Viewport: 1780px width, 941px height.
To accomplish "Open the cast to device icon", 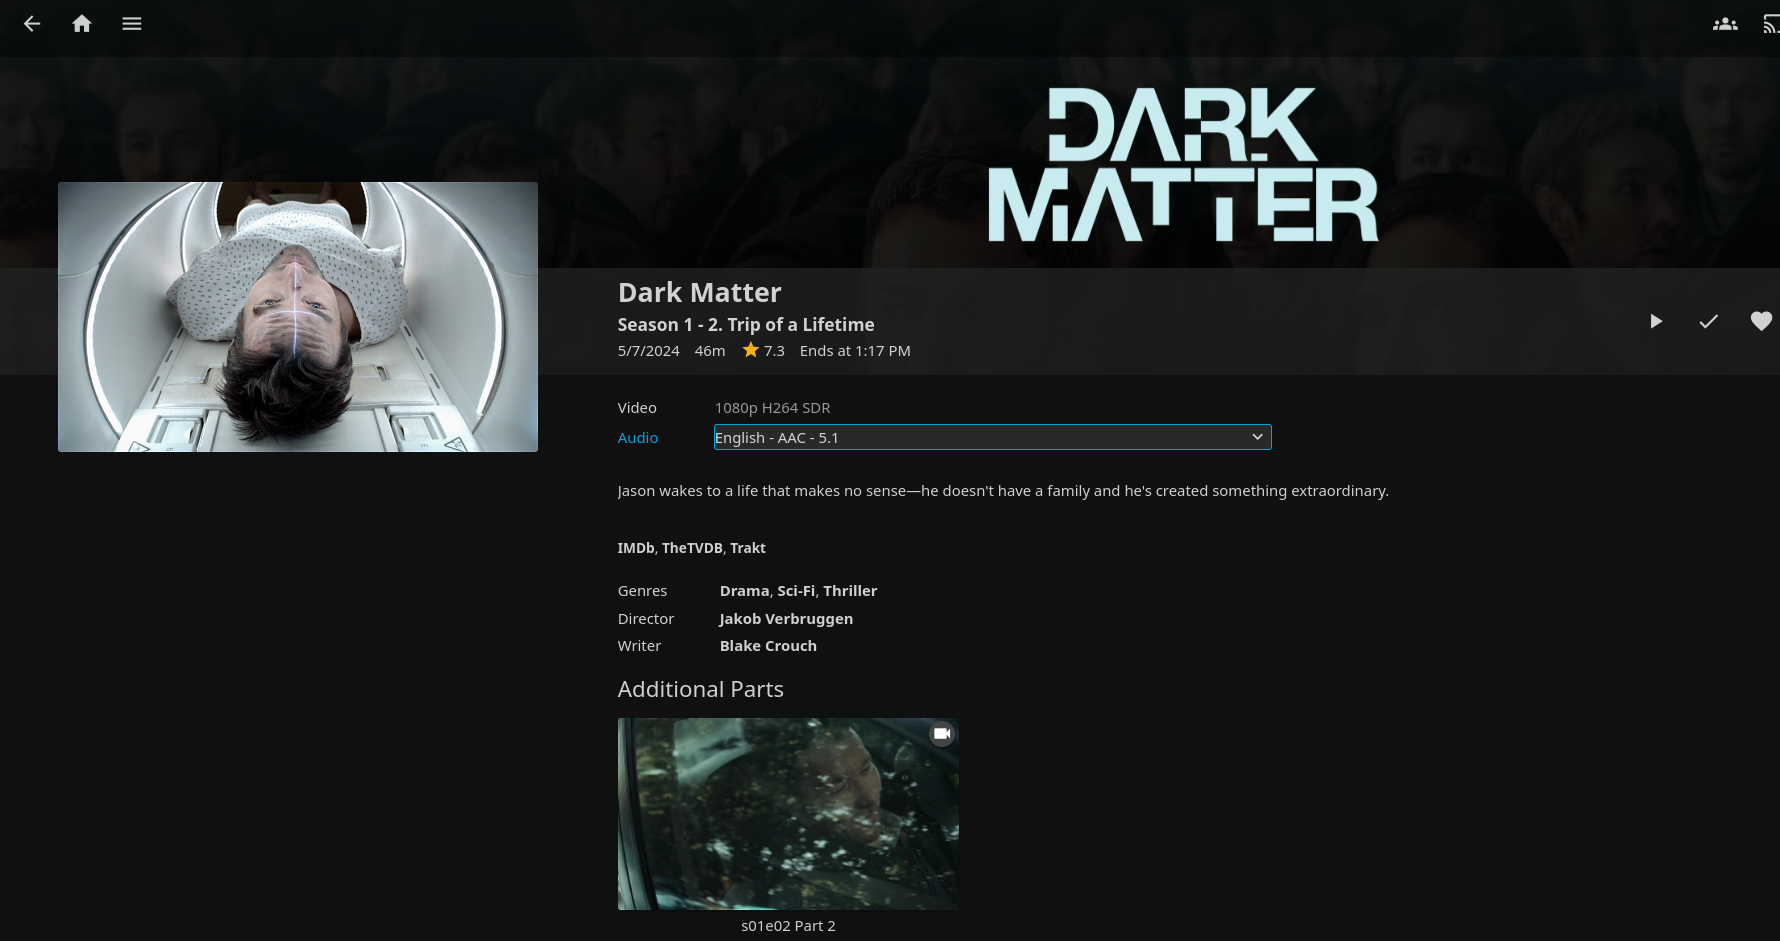I will click(1771, 24).
